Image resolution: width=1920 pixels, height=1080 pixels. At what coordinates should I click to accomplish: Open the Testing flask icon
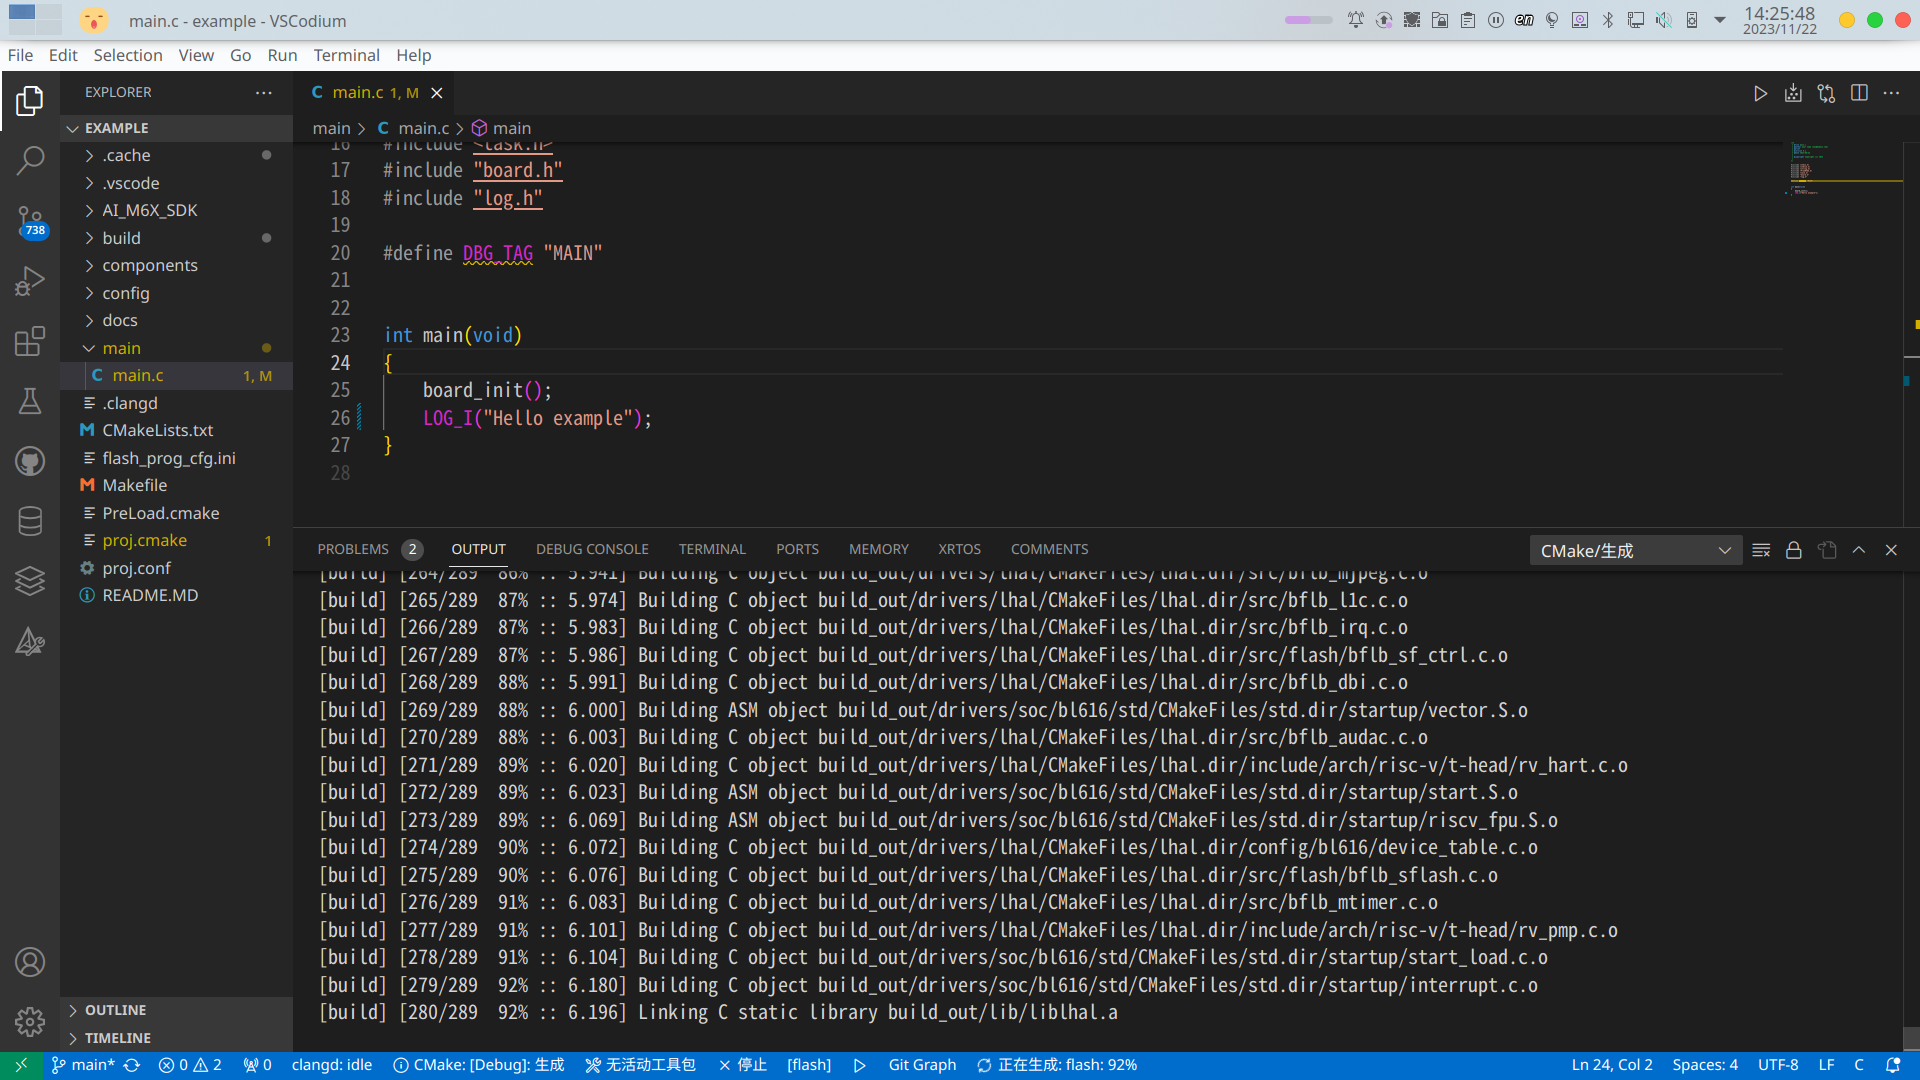[x=30, y=401]
